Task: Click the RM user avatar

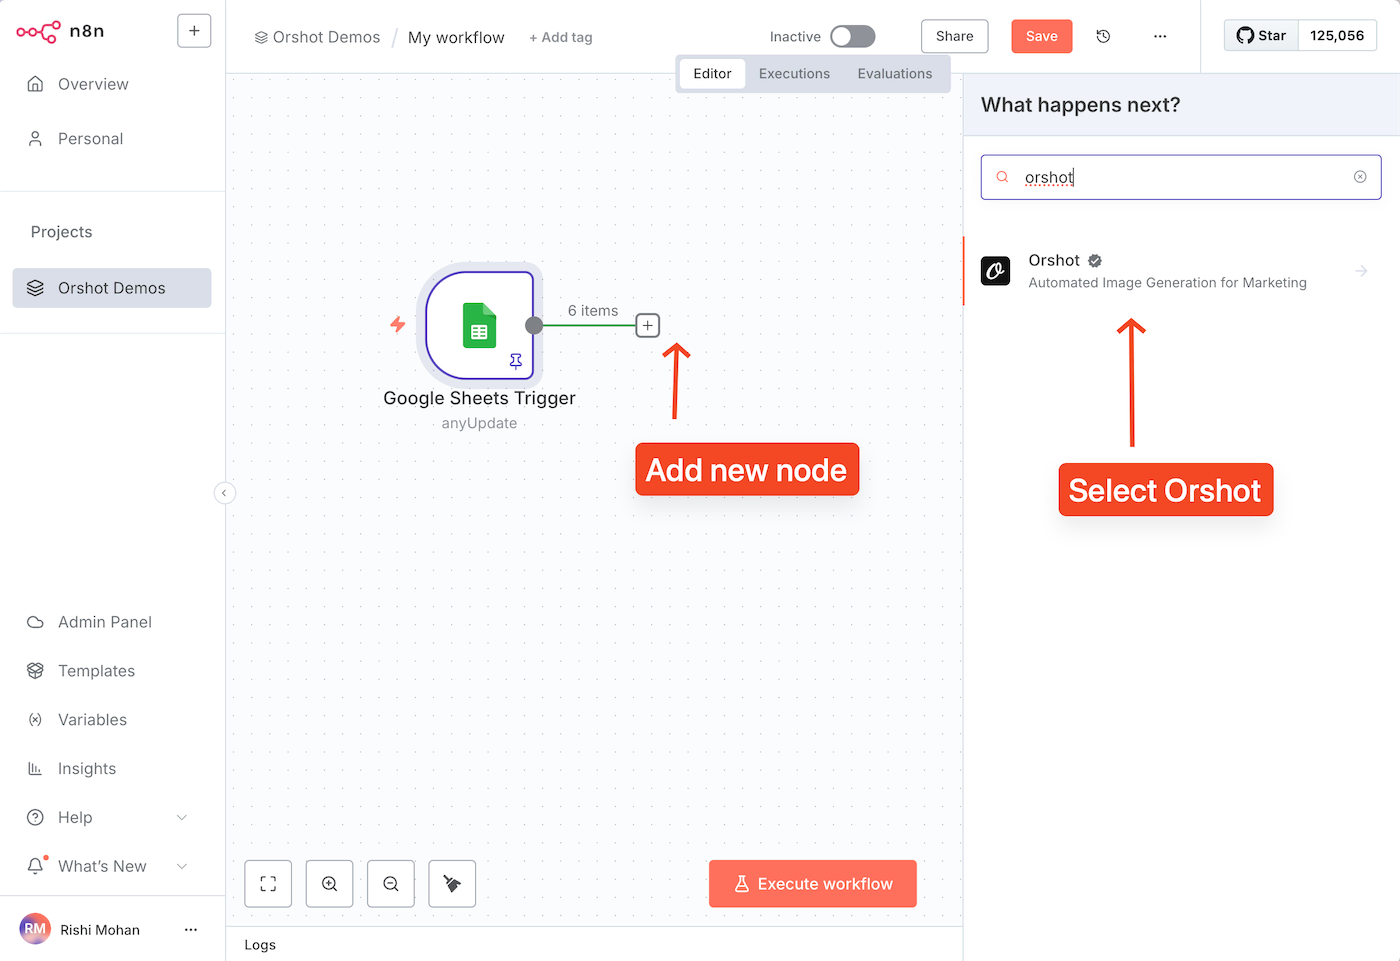Action: tap(35, 929)
